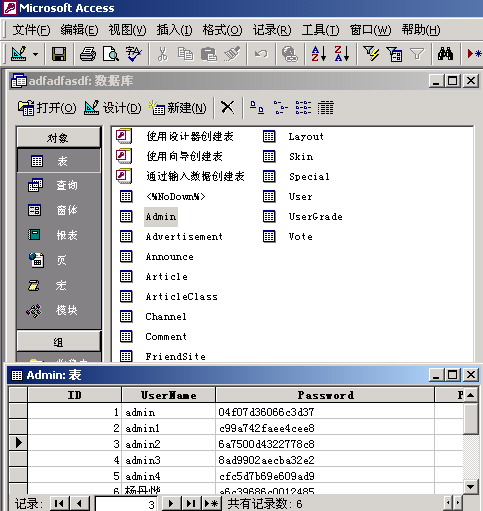483x511 pixels.
Task: Open the 帮助(H) menu
Action: coord(421,30)
